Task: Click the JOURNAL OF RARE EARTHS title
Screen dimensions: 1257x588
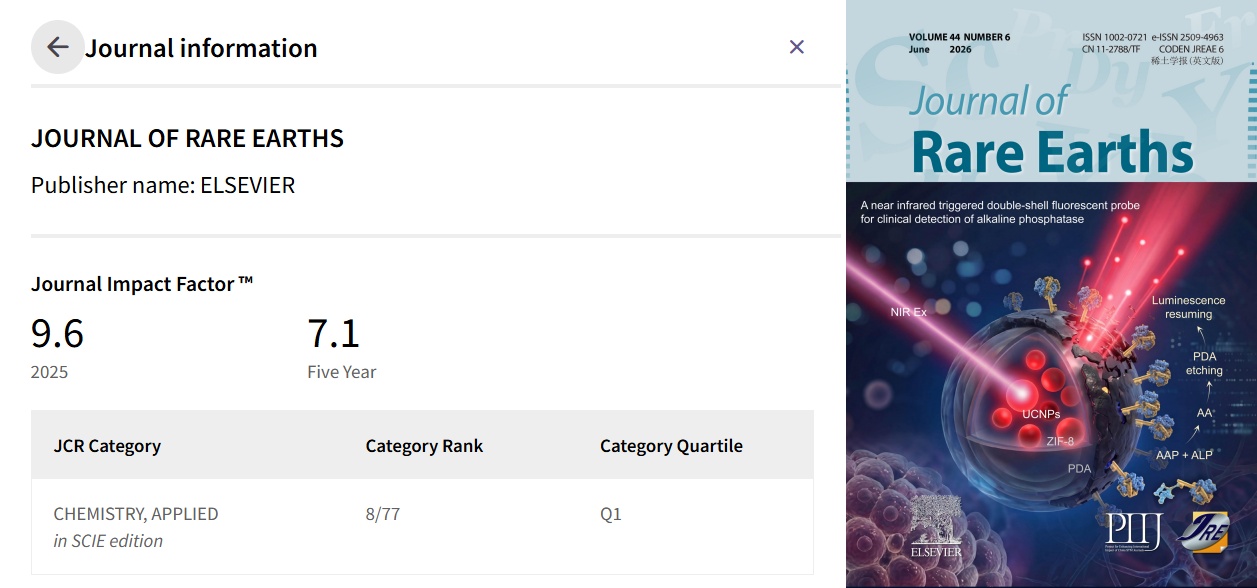Action: [187, 139]
